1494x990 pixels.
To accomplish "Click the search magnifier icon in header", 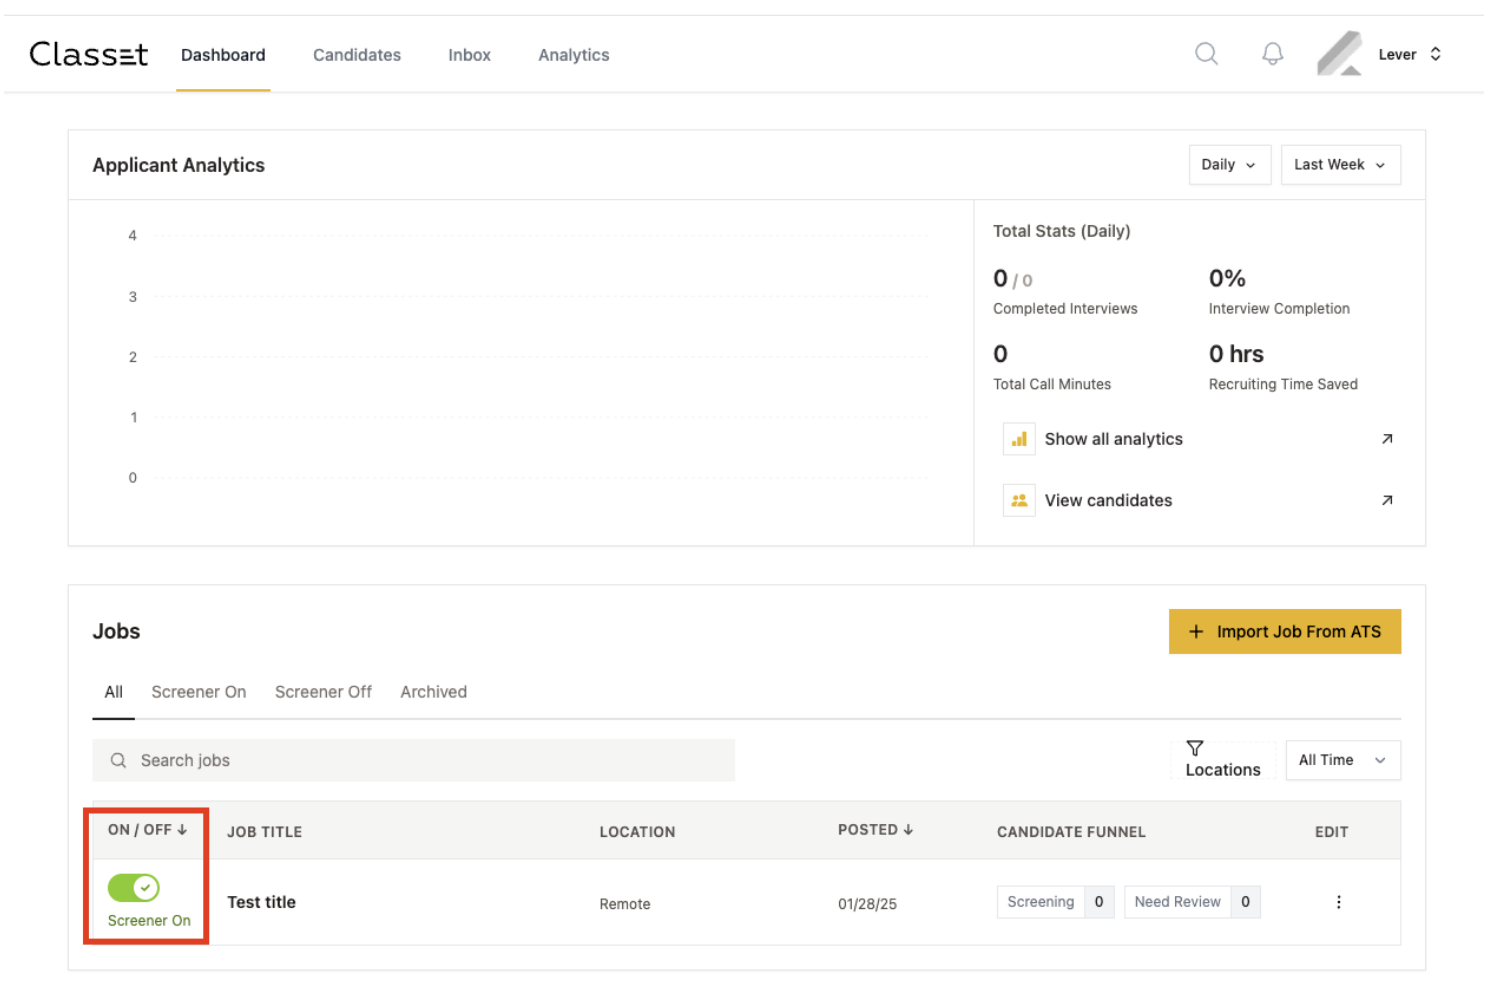I will click(1206, 54).
